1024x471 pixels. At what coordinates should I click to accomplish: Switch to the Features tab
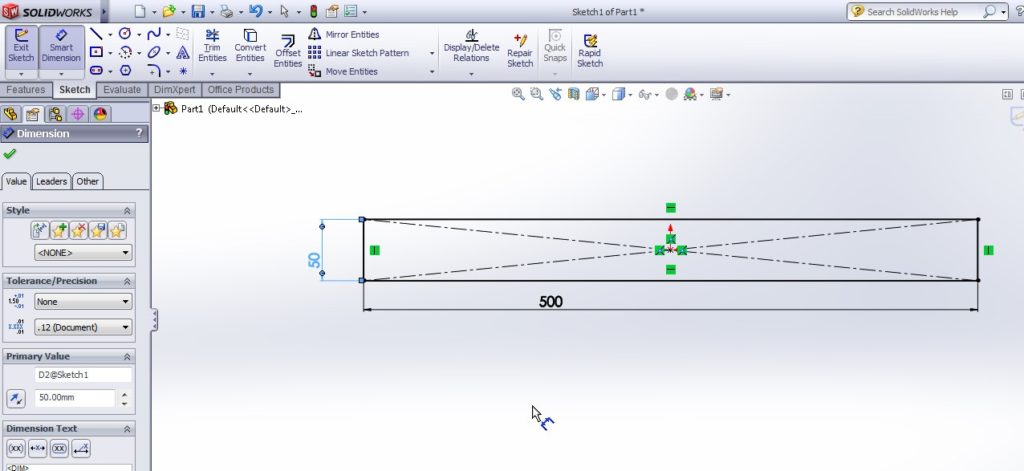tap(25, 89)
